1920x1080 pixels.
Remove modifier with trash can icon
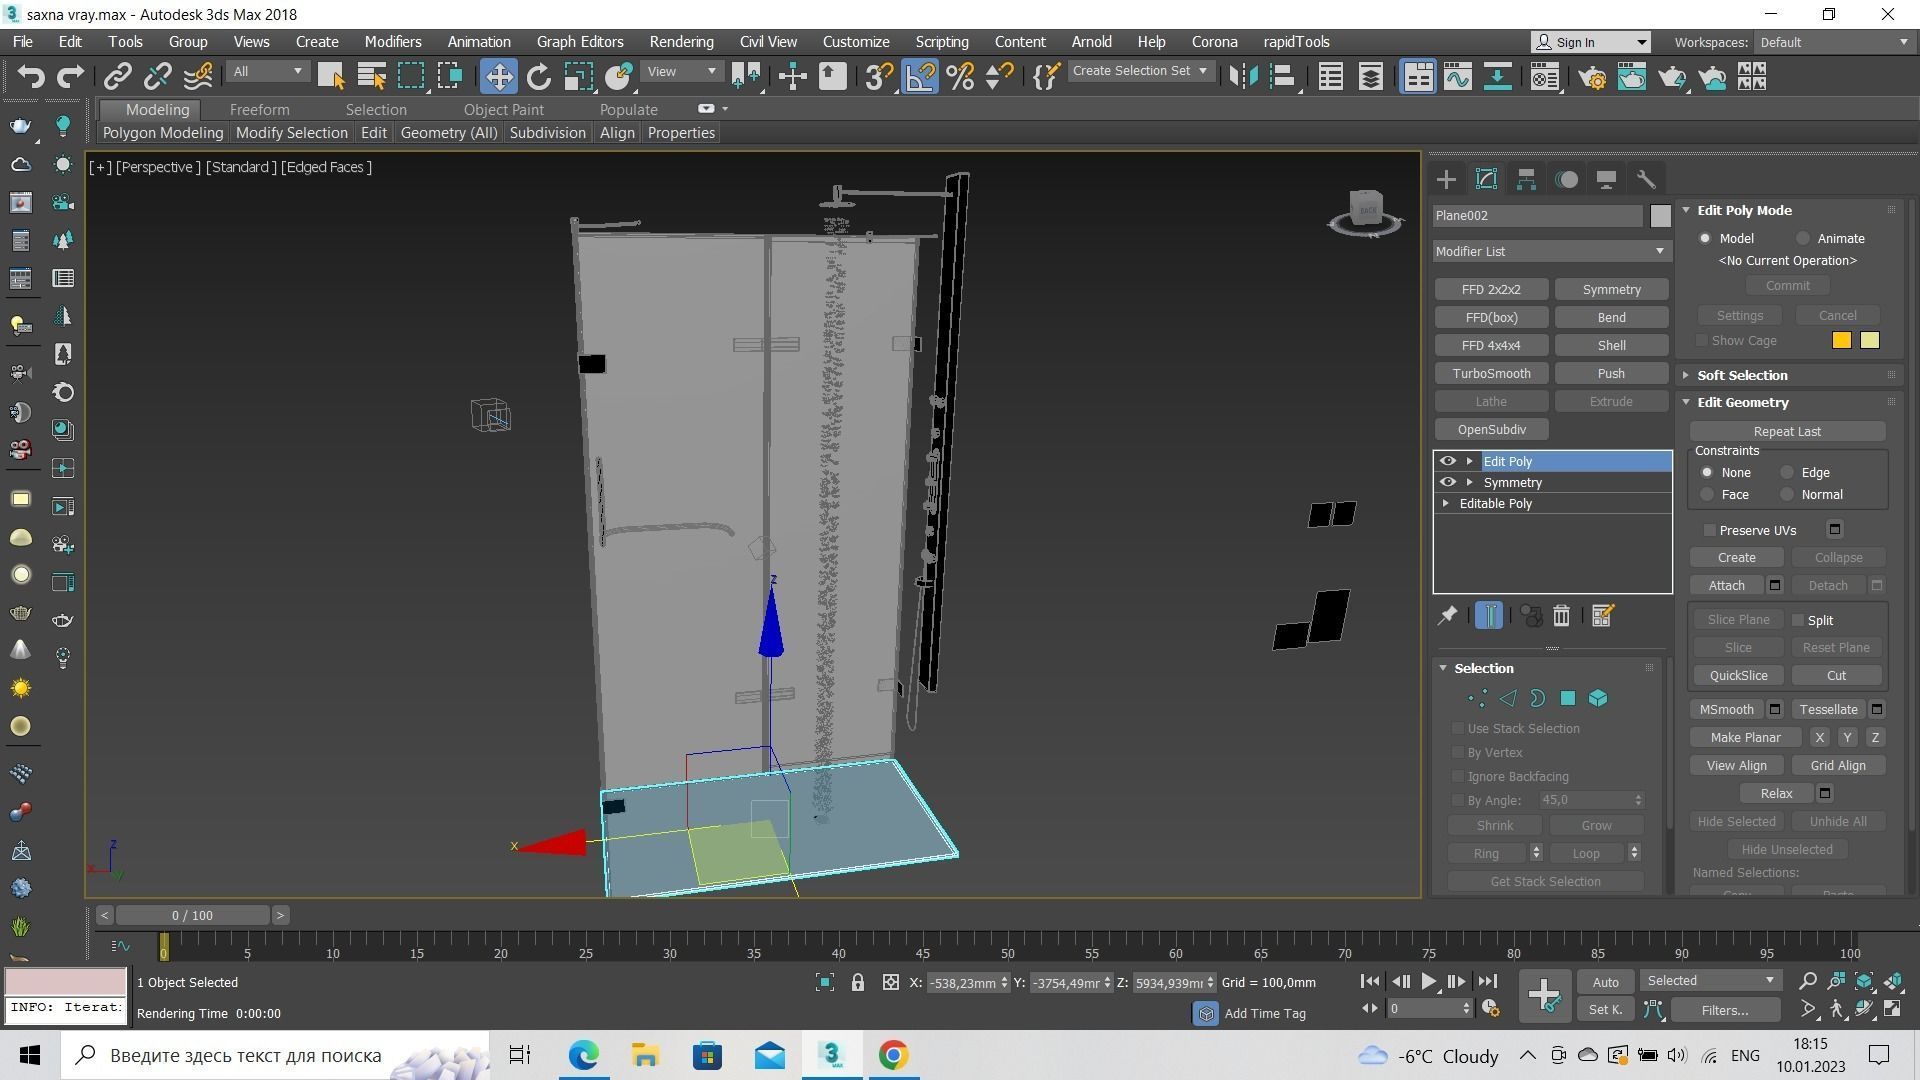coord(1561,616)
